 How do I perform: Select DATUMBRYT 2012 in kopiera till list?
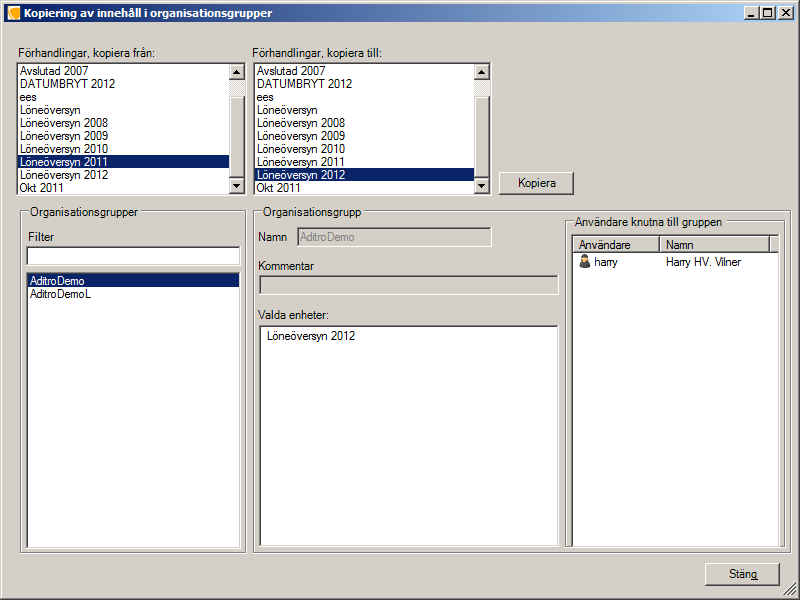pyautogui.click(x=364, y=84)
